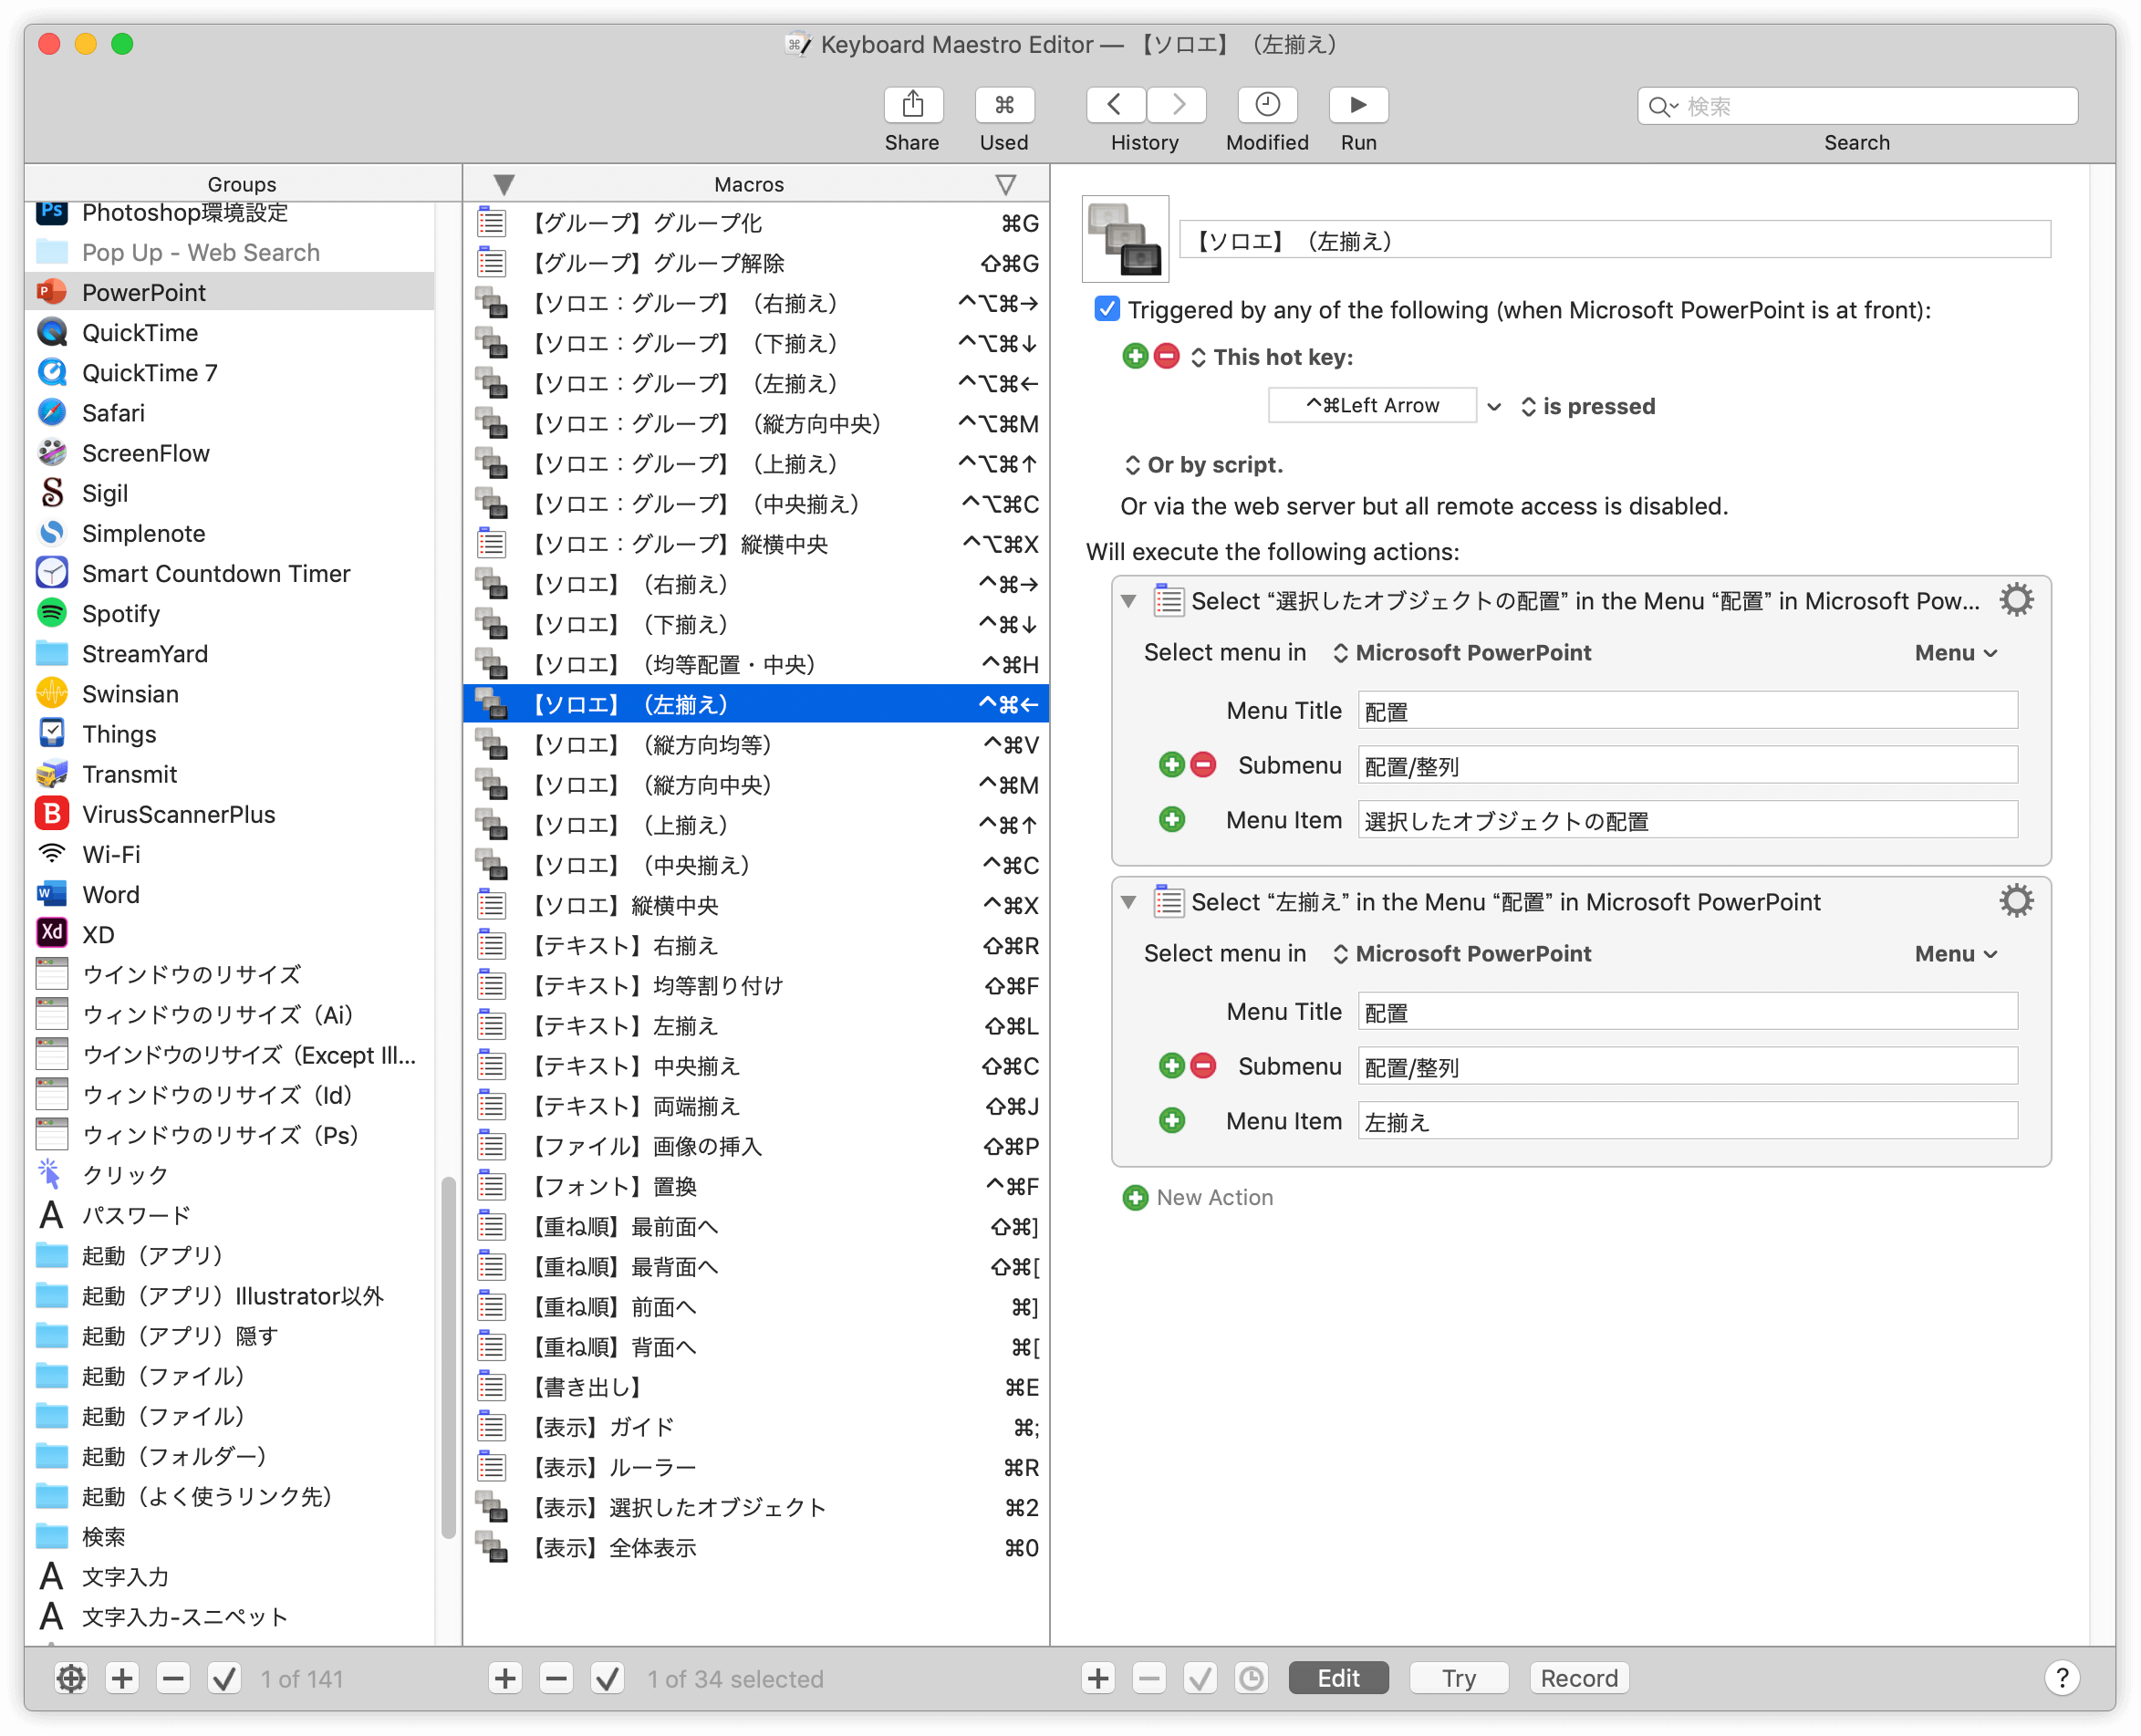This screenshot has height=1736, width=2141.
Task: Open dropdown arrow next to hot key field
Action: (x=1493, y=406)
